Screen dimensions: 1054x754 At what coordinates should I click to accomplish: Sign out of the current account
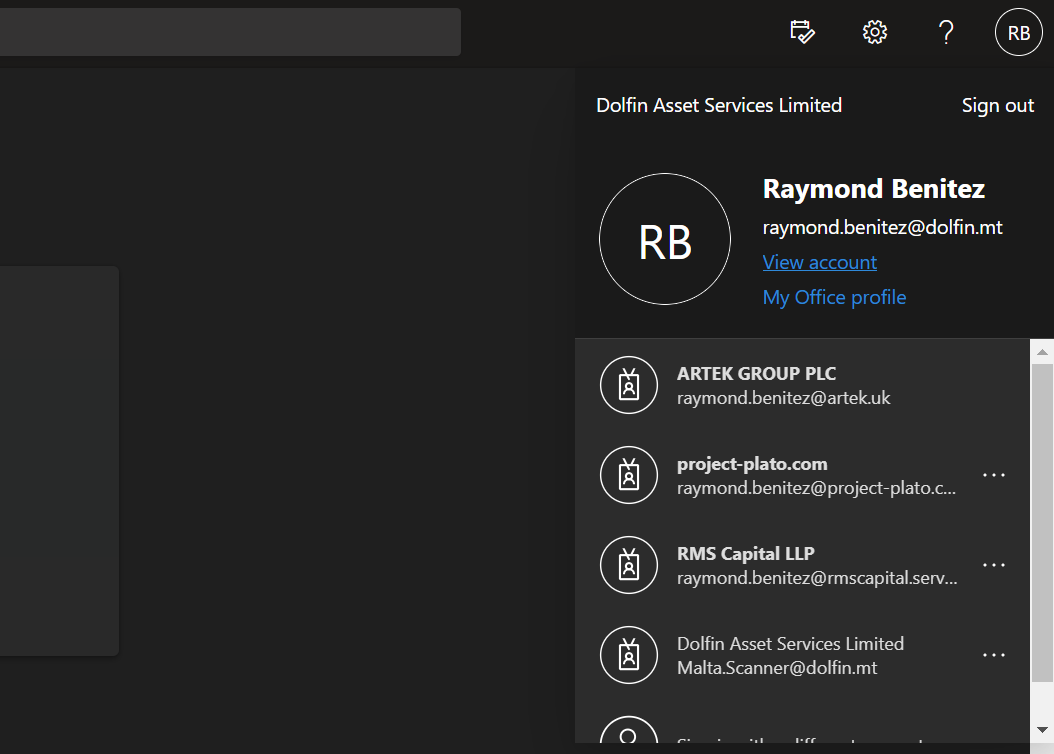tap(997, 106)
